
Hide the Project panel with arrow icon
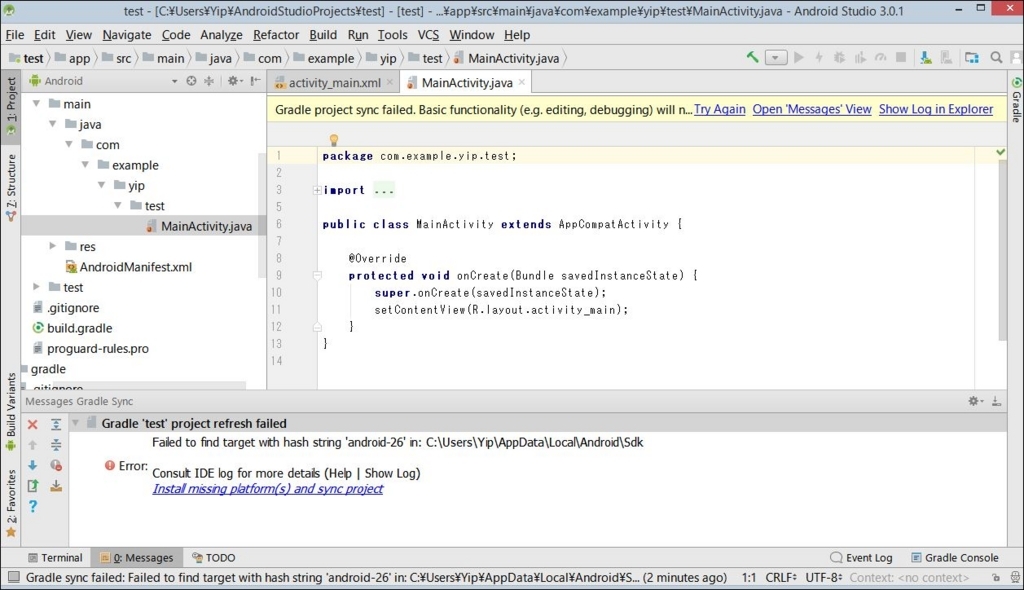click(255, 81)
